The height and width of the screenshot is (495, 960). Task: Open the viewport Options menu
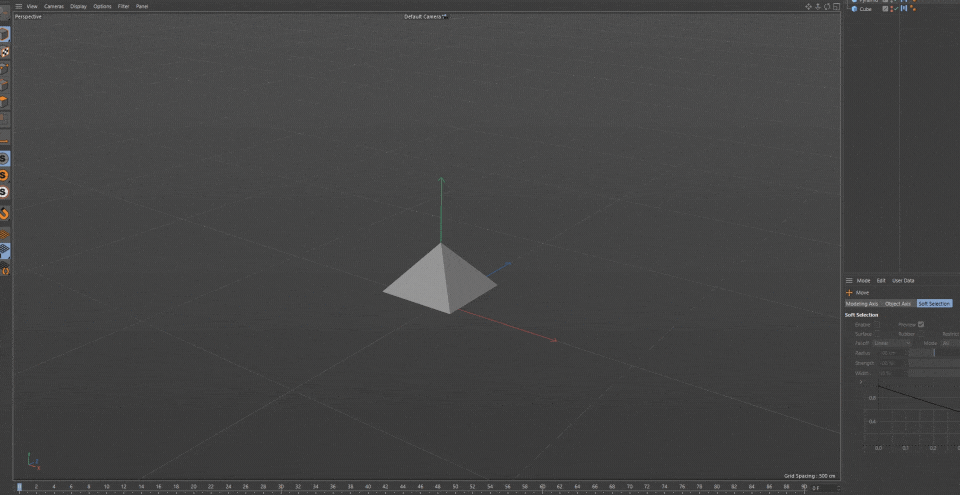tap(102, 6)
